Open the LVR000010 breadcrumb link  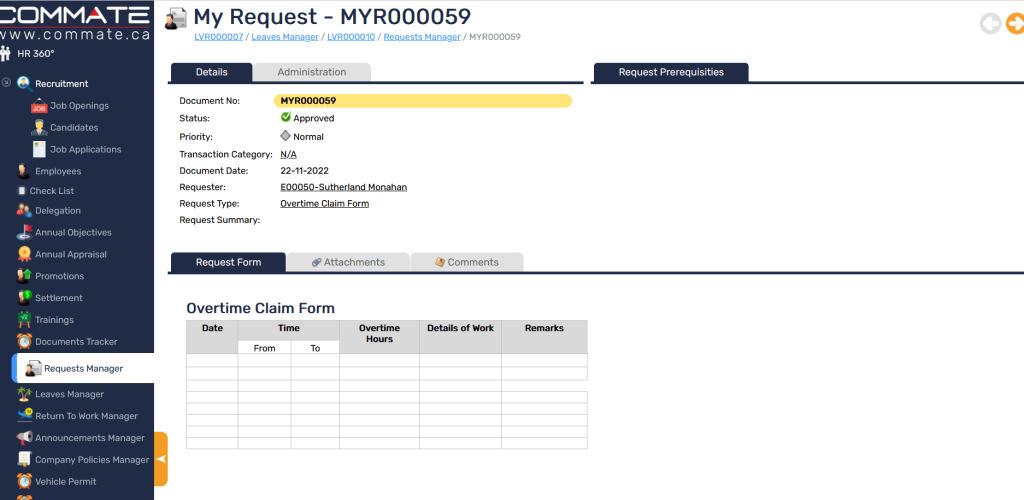click(351, 37)
